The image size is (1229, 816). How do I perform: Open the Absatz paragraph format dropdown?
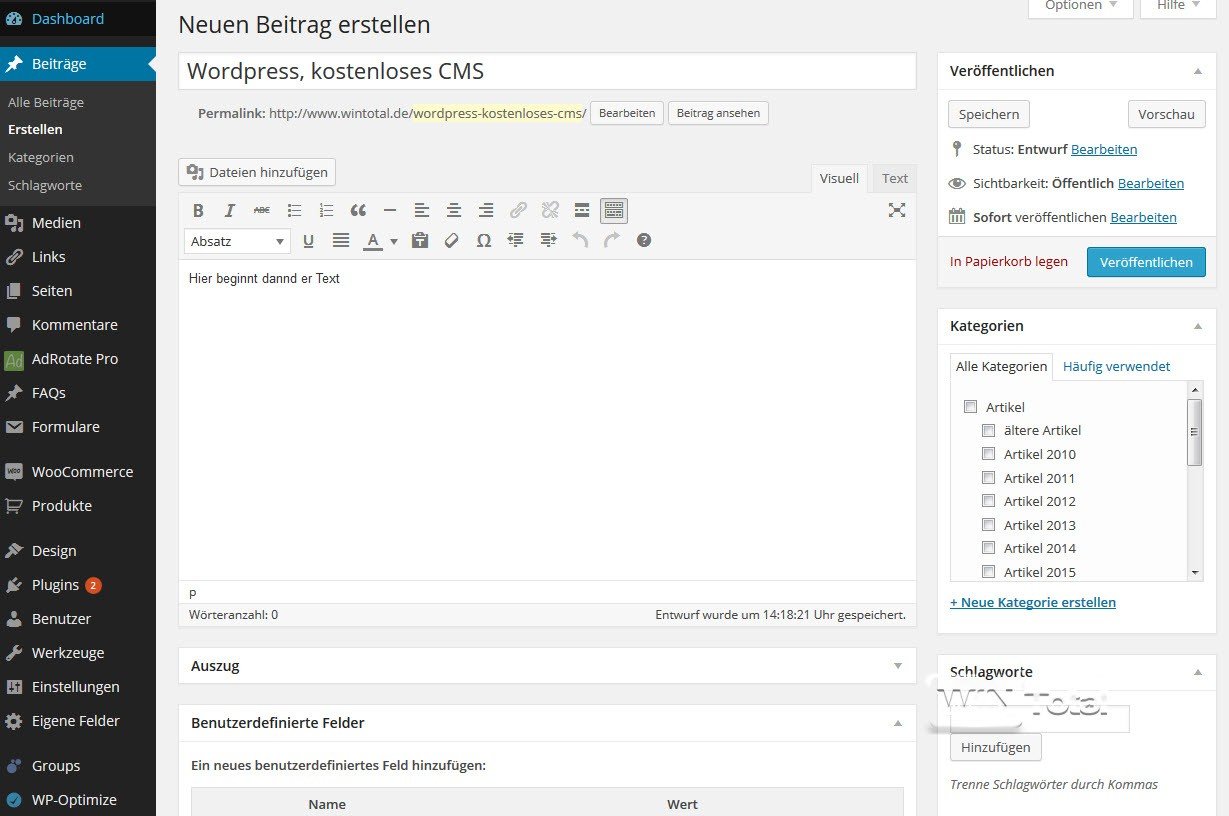click(x=237, y=241)
